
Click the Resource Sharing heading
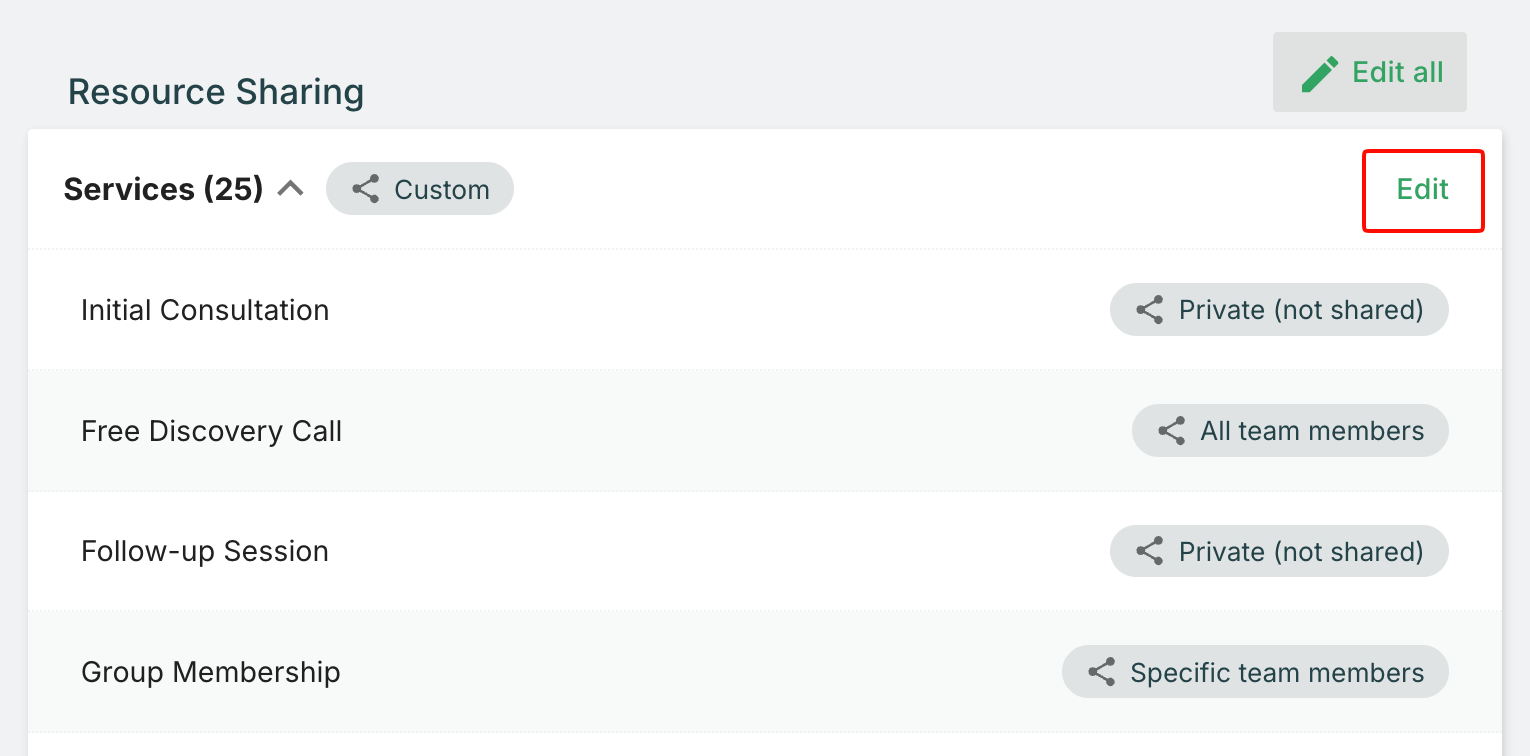tap(216, 92)
